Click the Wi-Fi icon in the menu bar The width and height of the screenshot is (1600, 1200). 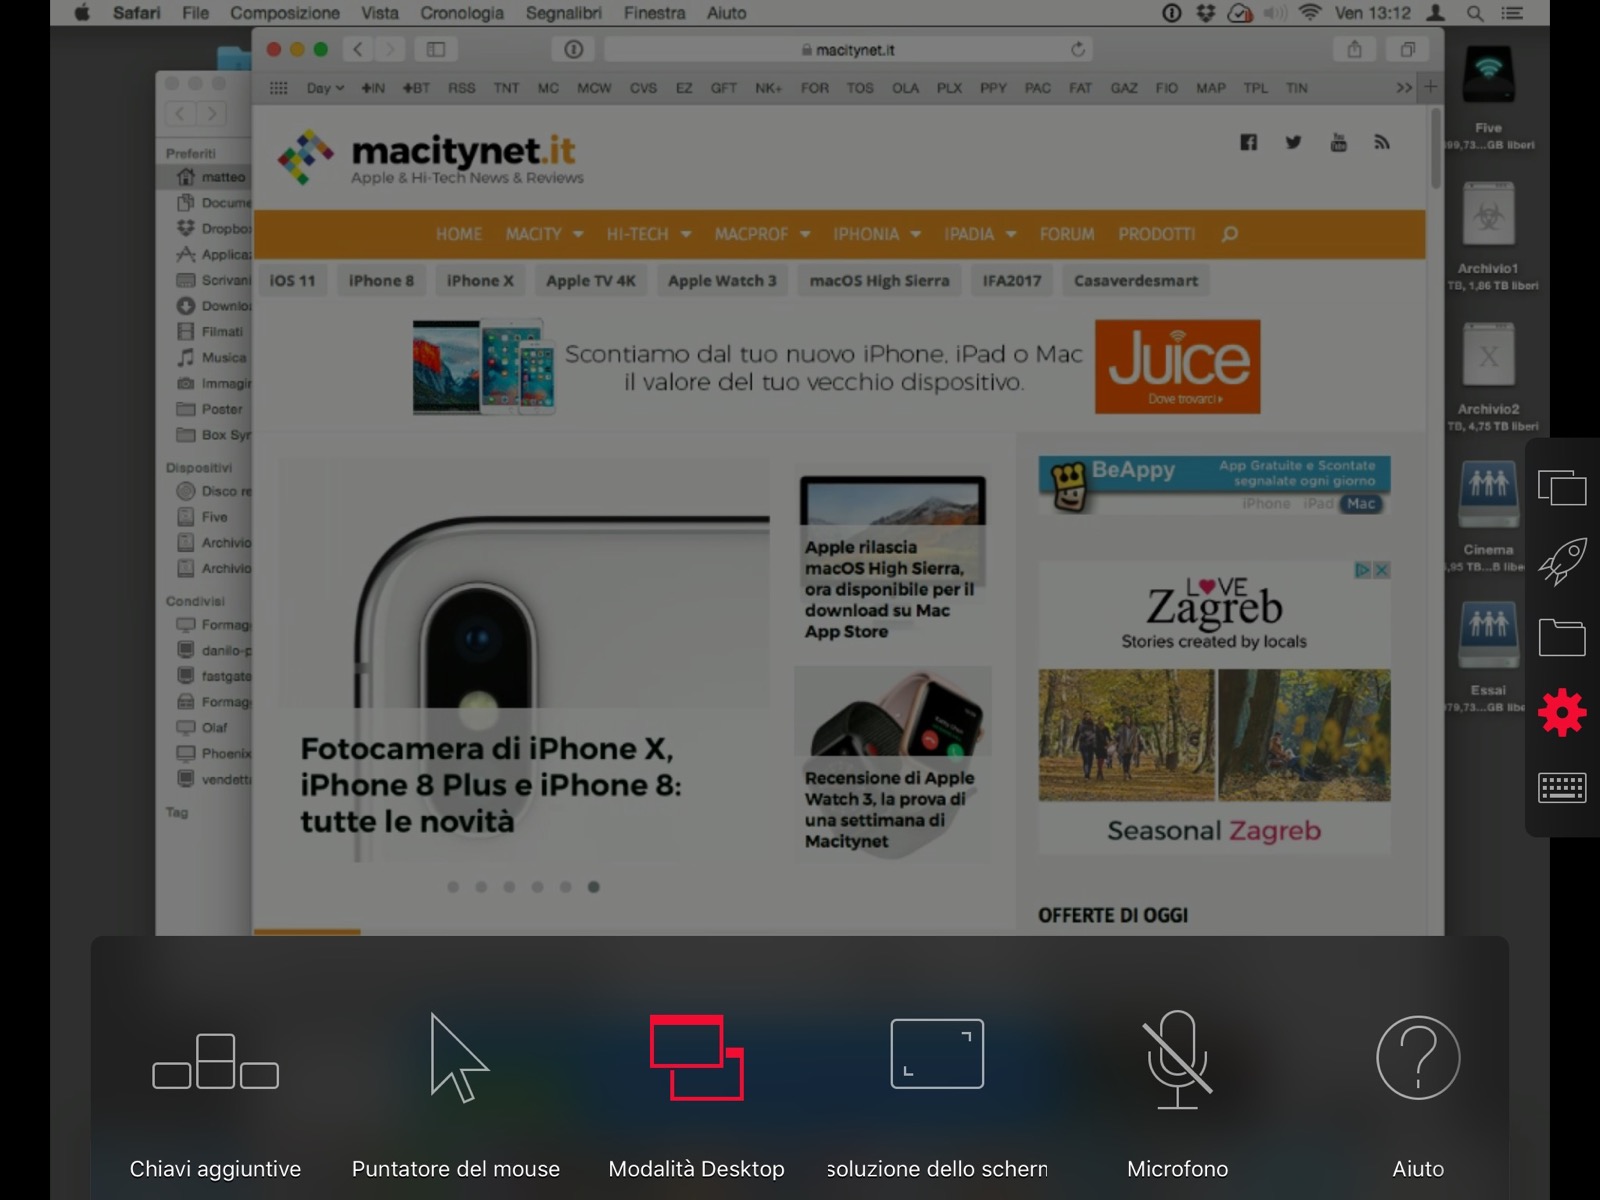(x=1310, y=13)
